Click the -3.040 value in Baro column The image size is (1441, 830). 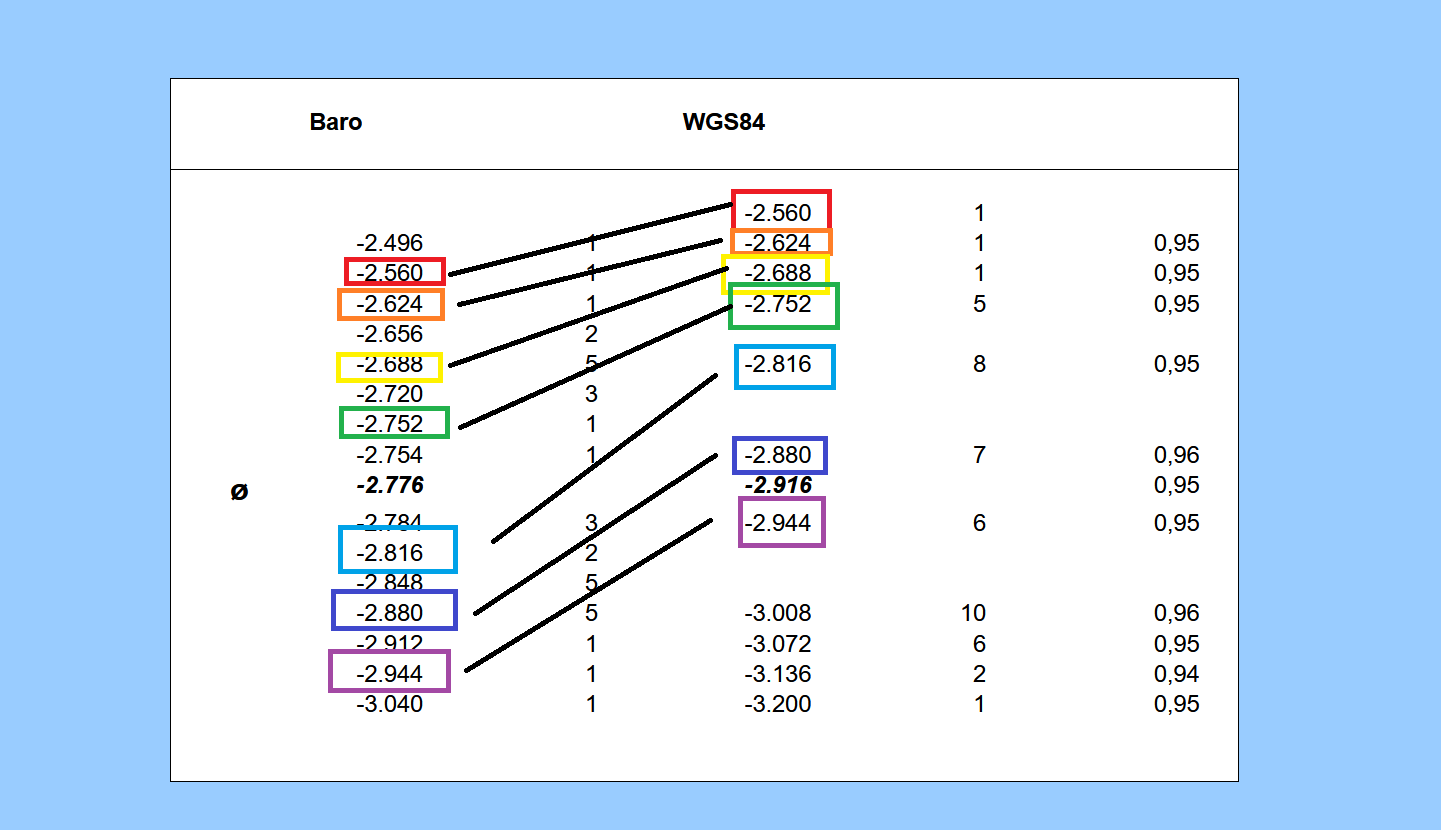(x=390, y=704)
